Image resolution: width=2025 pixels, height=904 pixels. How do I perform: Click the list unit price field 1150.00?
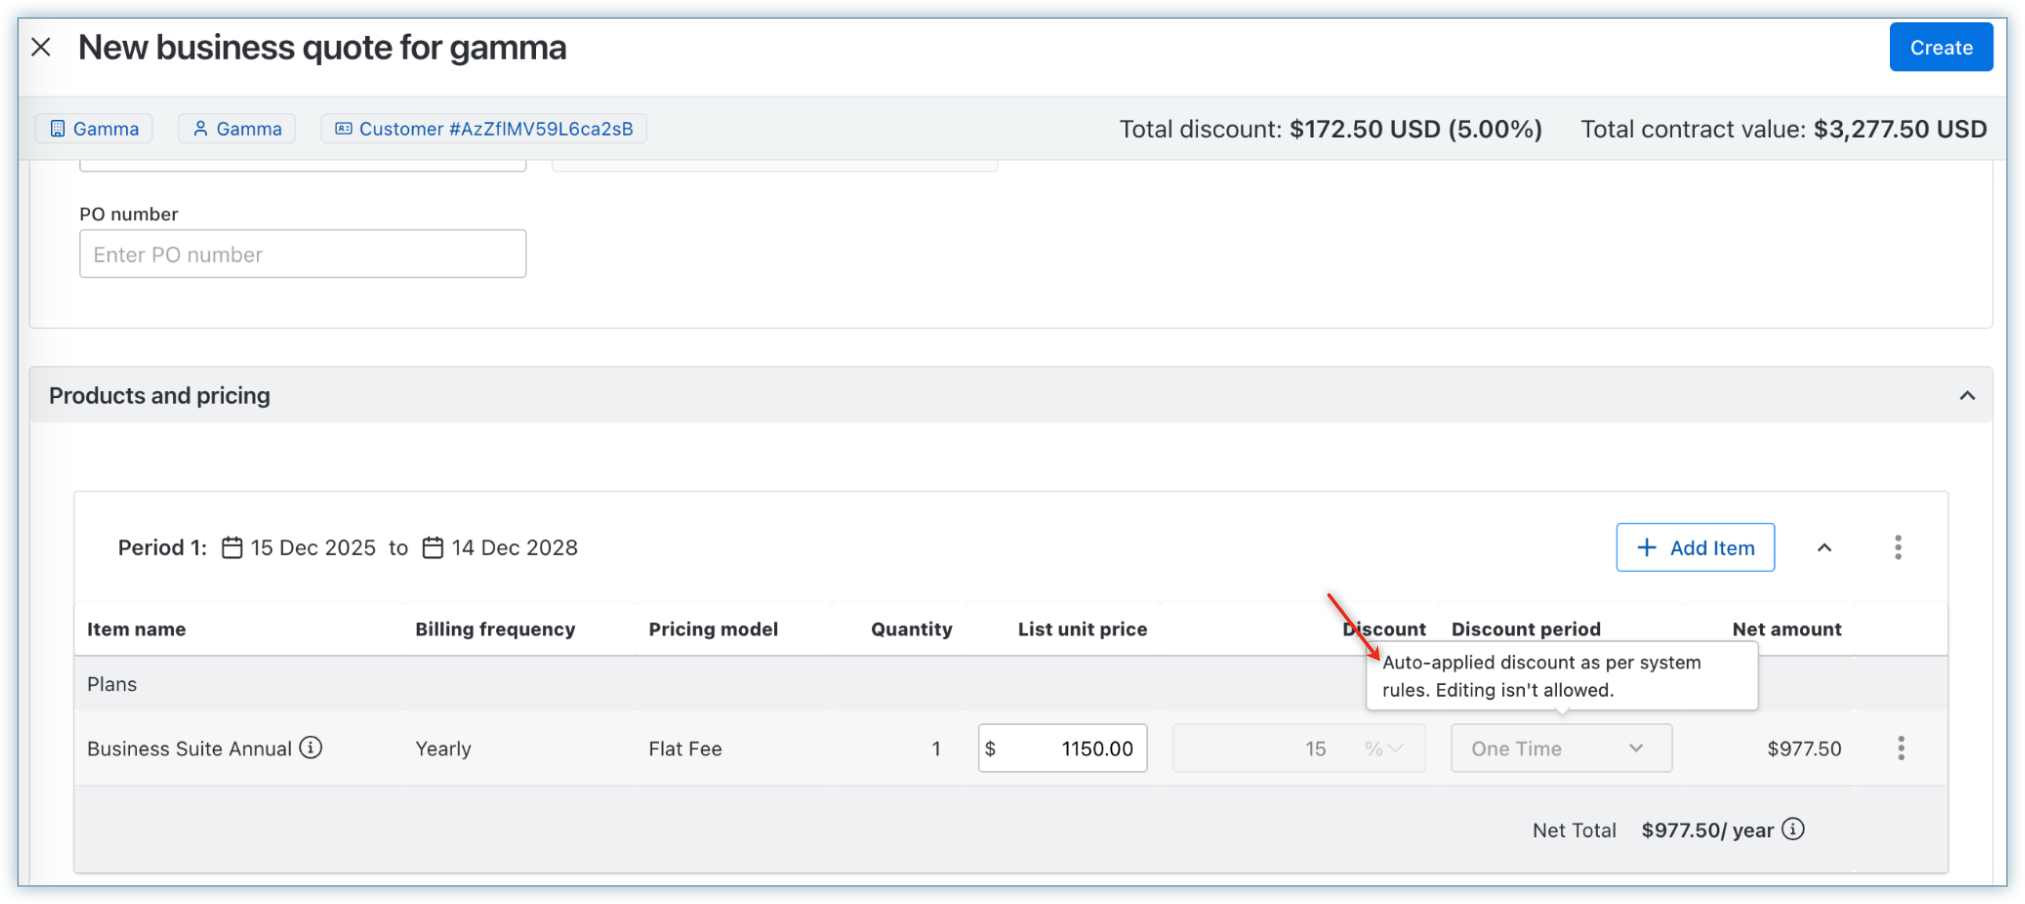1070,749
